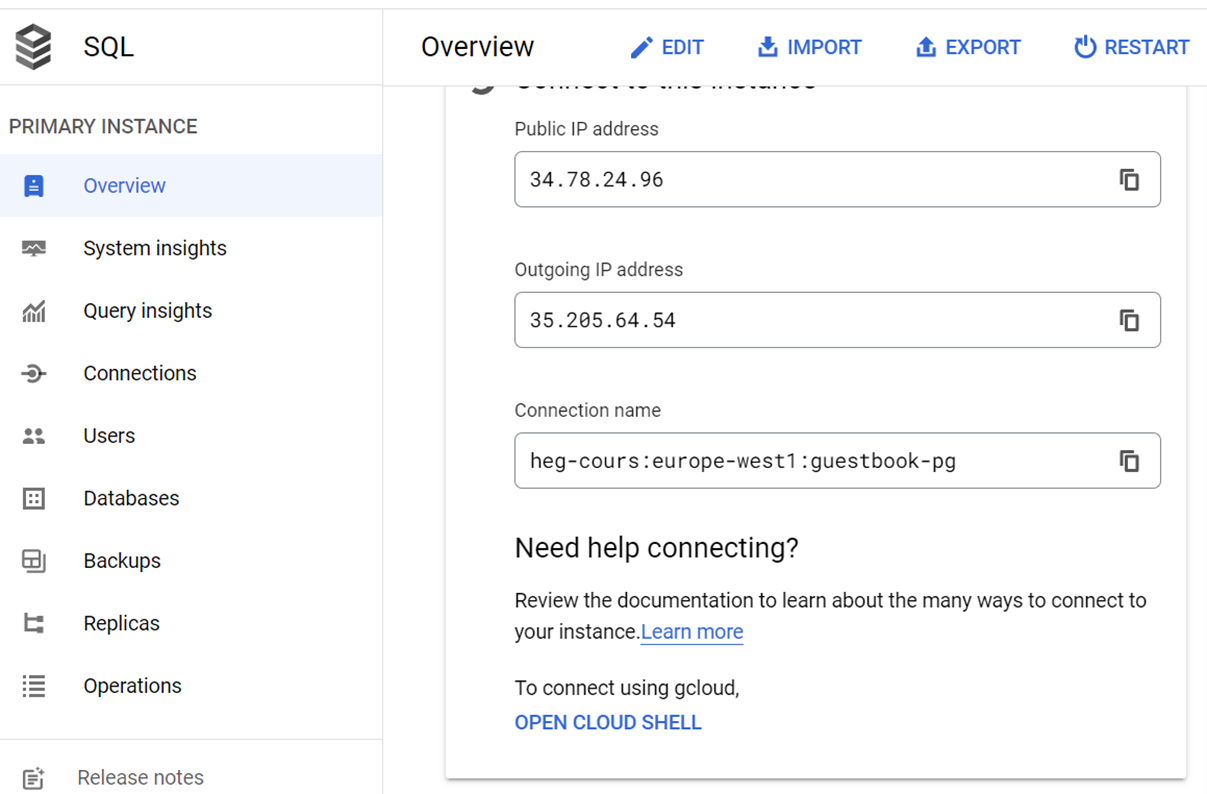Screen dimensions: 1207x794
Task: Open the Replicas section
Action: pyautogui.click(x=121, y=623)
